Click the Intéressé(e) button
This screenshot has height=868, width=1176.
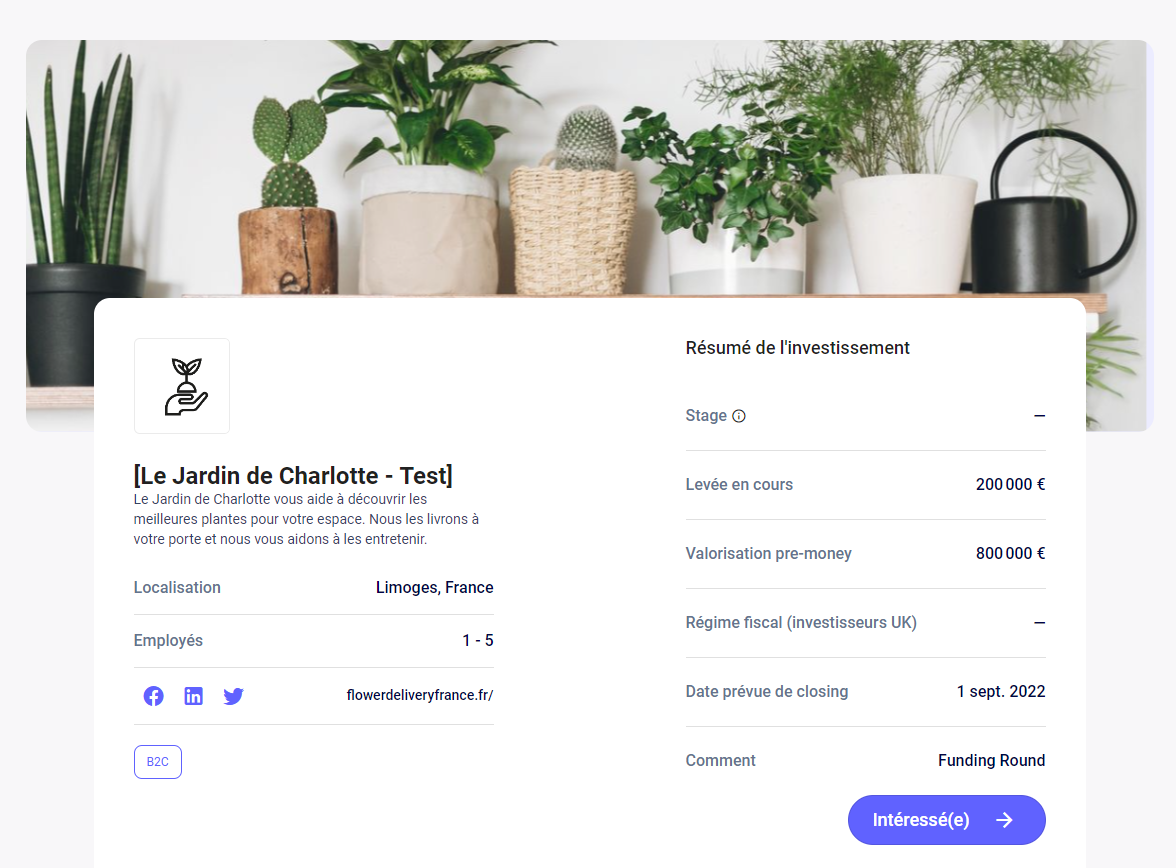pos(946,820)
